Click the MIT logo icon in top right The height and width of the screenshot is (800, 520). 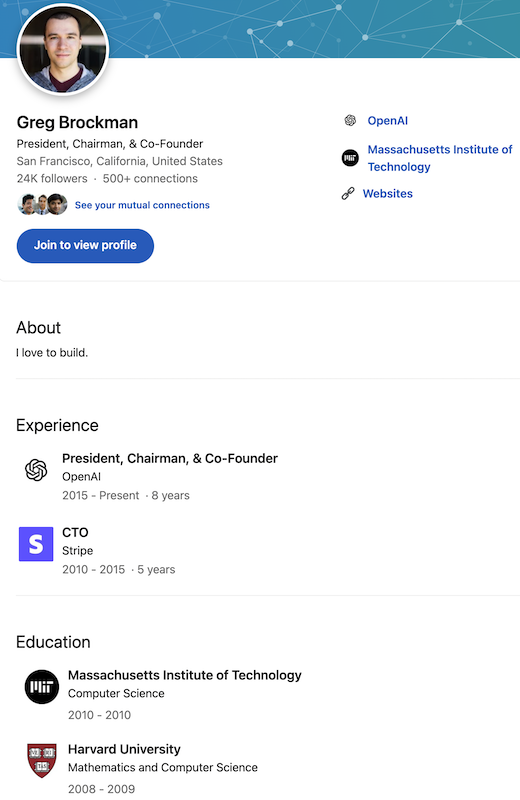350,158
